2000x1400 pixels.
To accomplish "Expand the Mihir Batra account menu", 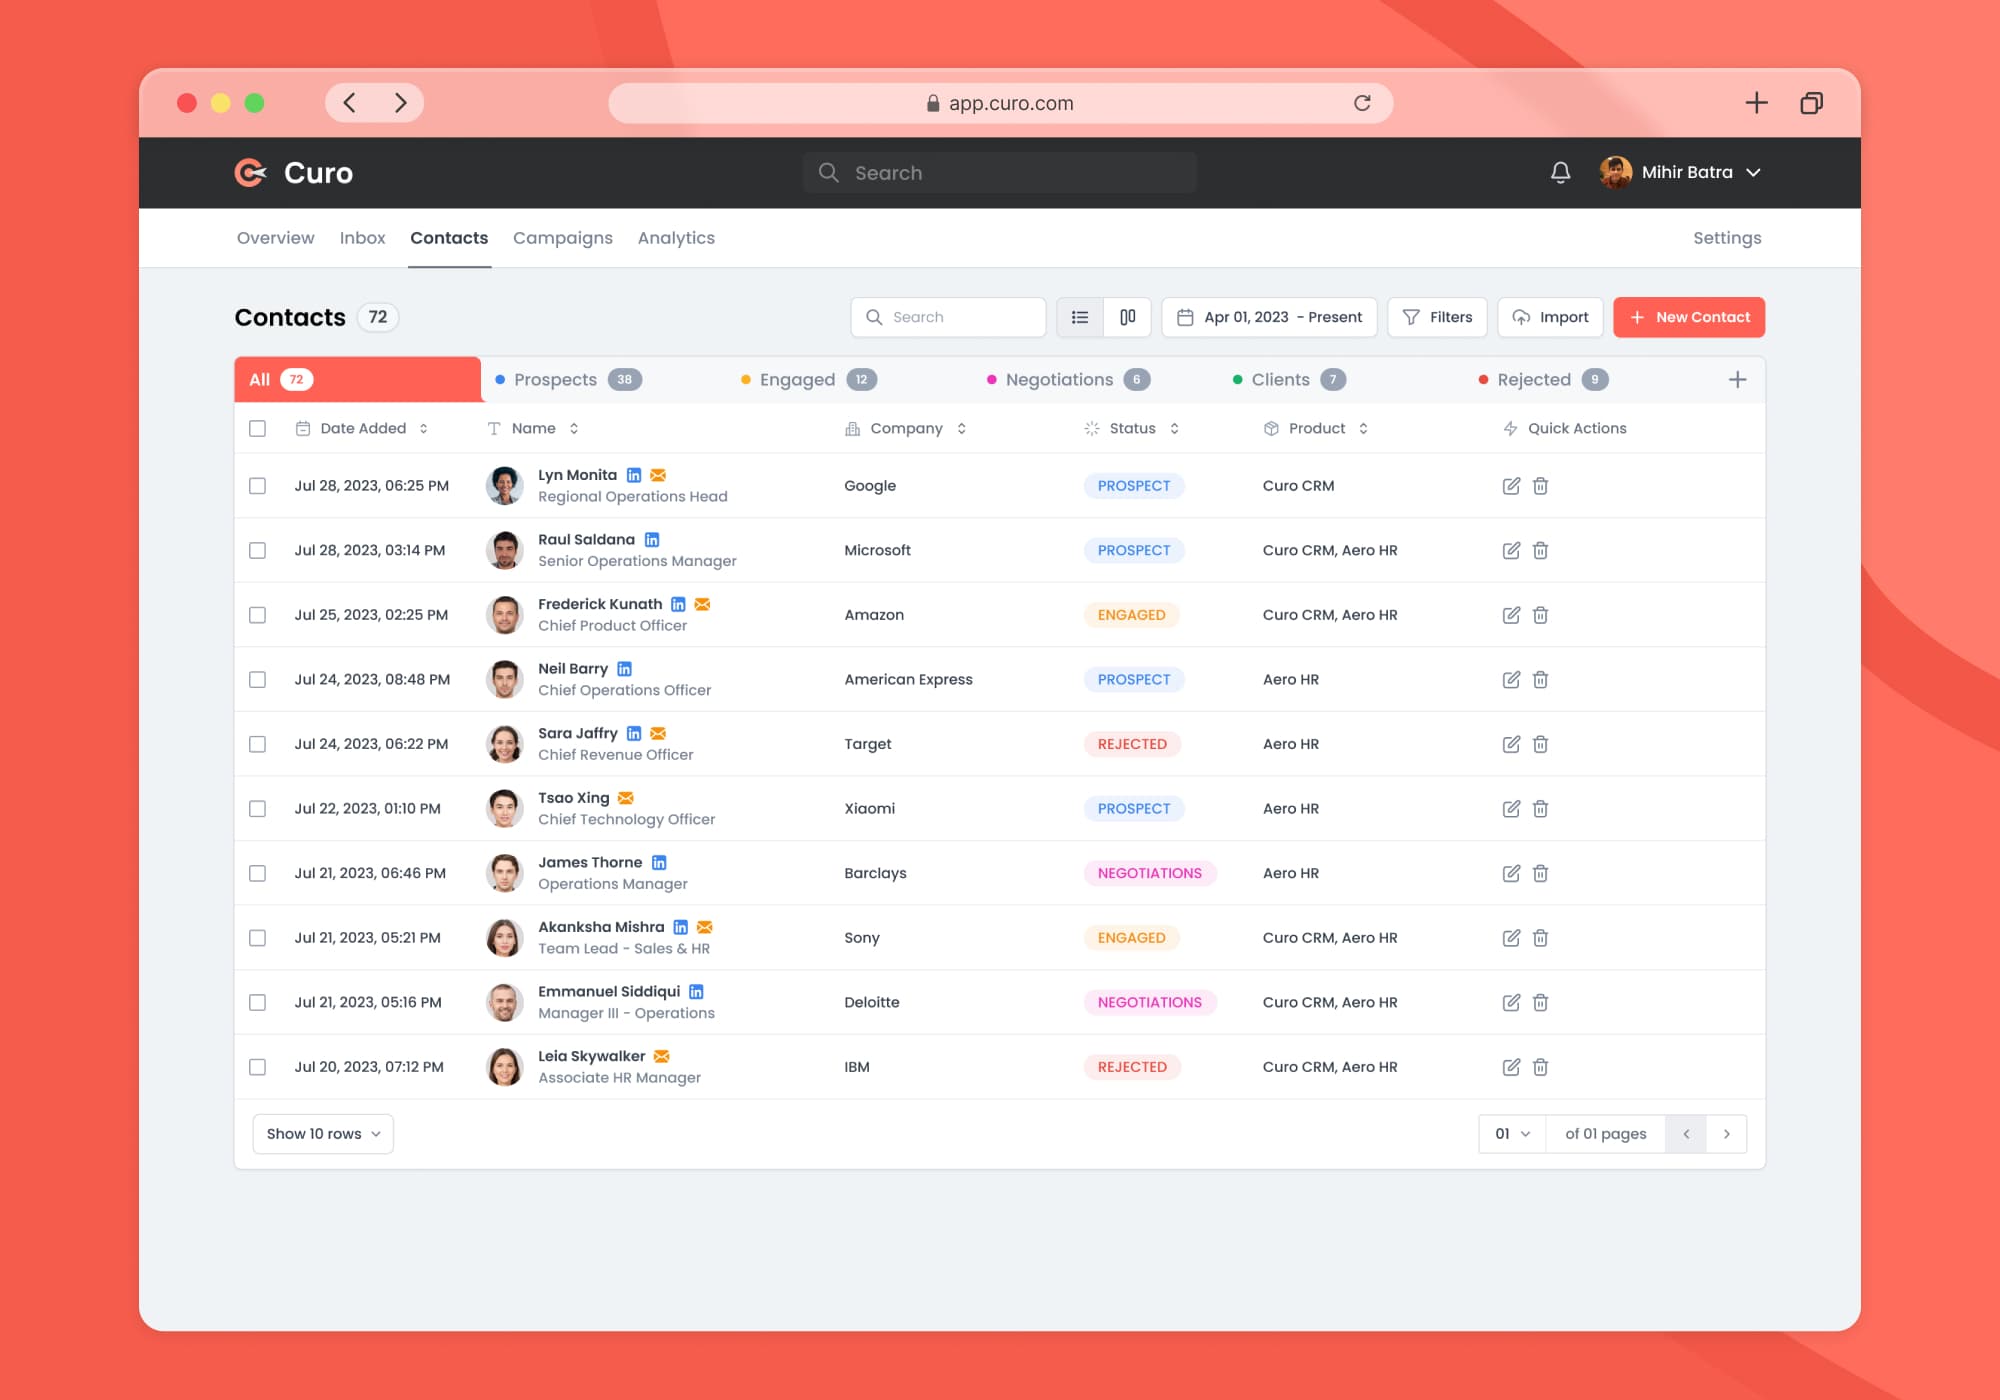I will (x=1680, y=172).
